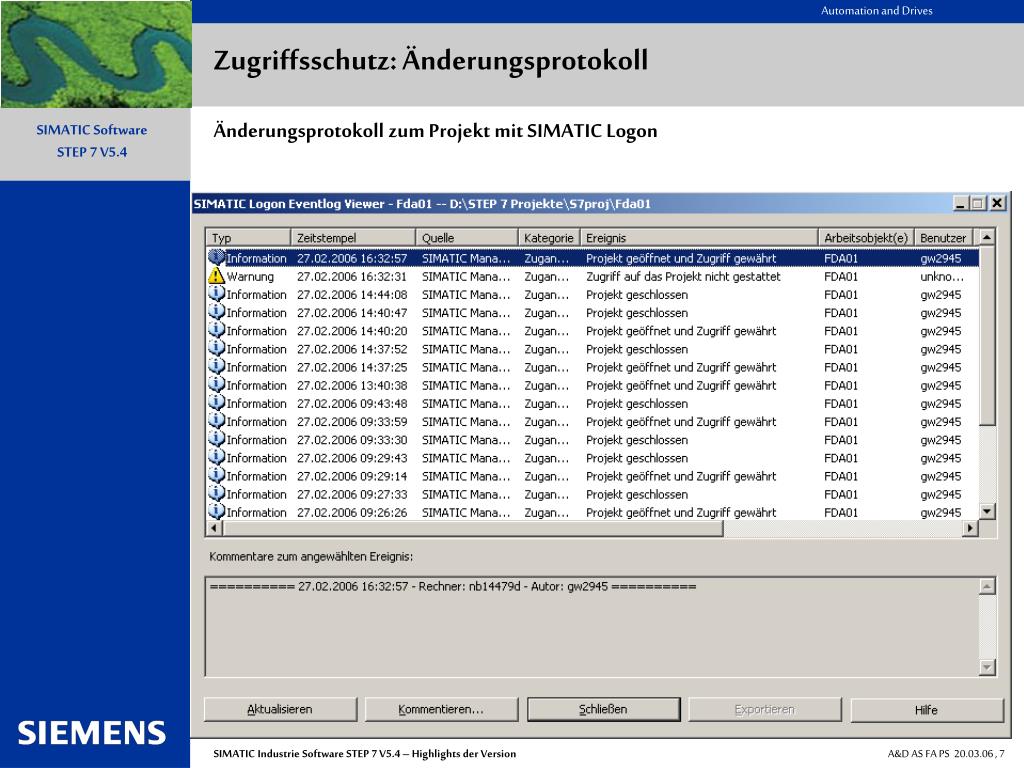The width and height of the screenshot is (1024, 768).
Task: Select the timestamp '27.02.2006 14:37:52'
Action: [x=352, y=349]
